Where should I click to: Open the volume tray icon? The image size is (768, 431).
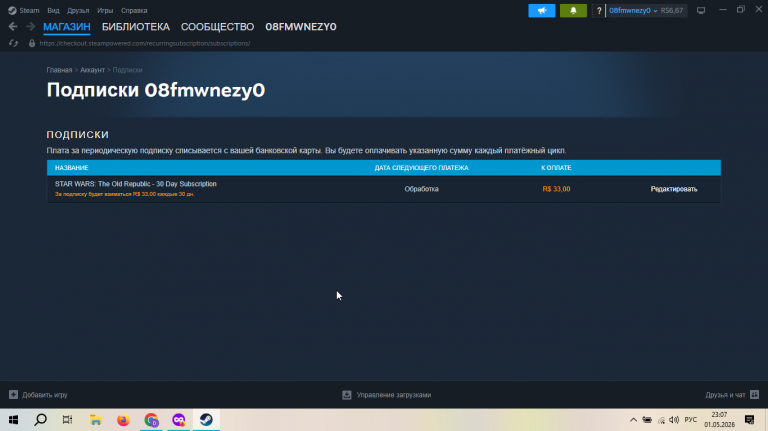coord(674,420)
